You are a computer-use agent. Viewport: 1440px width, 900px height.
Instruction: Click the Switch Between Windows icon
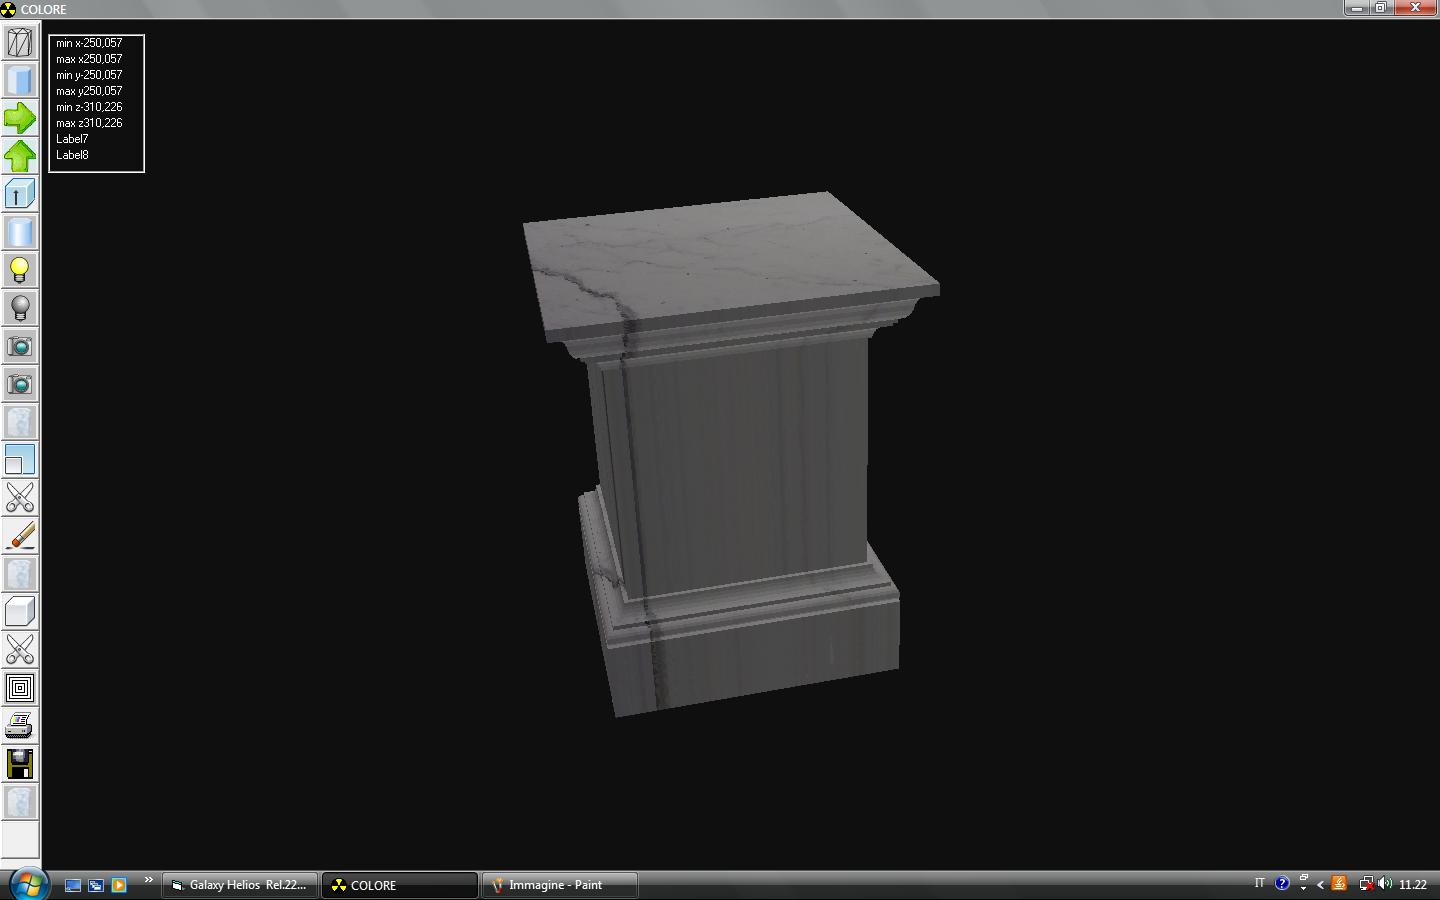(x=96, y=885)
